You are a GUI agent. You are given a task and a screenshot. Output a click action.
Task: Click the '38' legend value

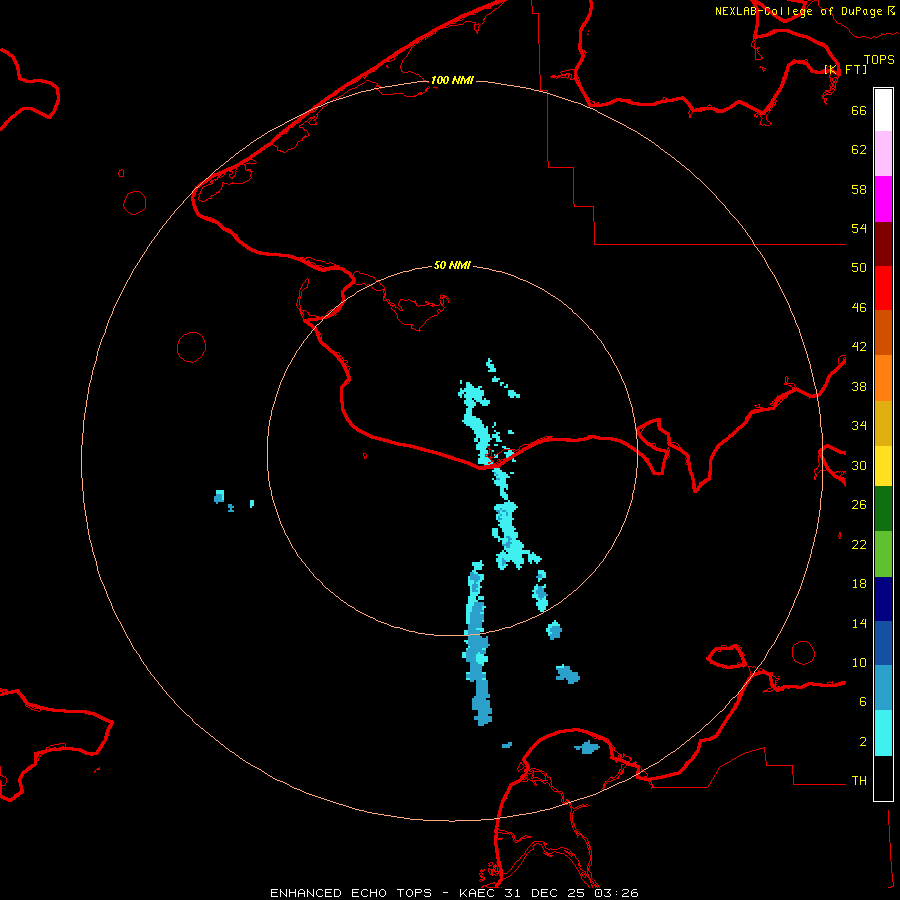pos(859,387)
